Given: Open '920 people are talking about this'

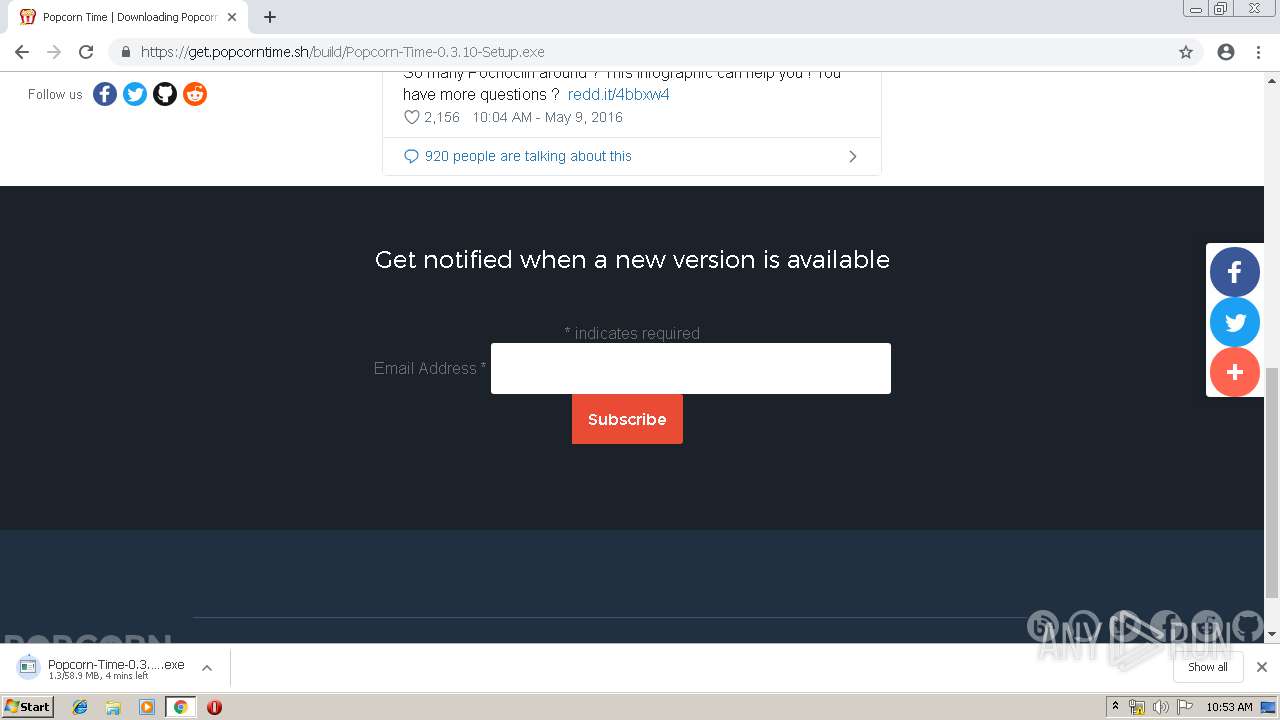Looking at the screenshot, I should pos(528,156).
